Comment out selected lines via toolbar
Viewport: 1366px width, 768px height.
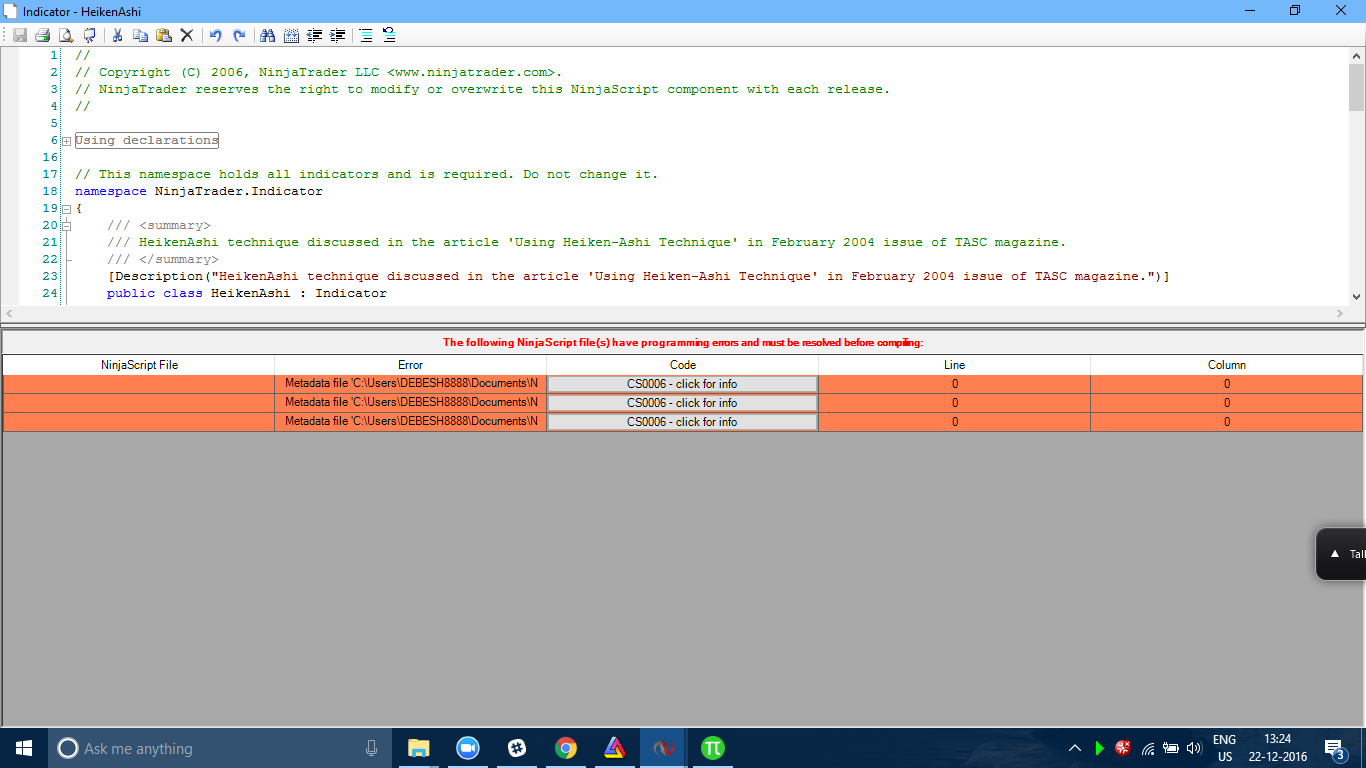coord(366,35)
